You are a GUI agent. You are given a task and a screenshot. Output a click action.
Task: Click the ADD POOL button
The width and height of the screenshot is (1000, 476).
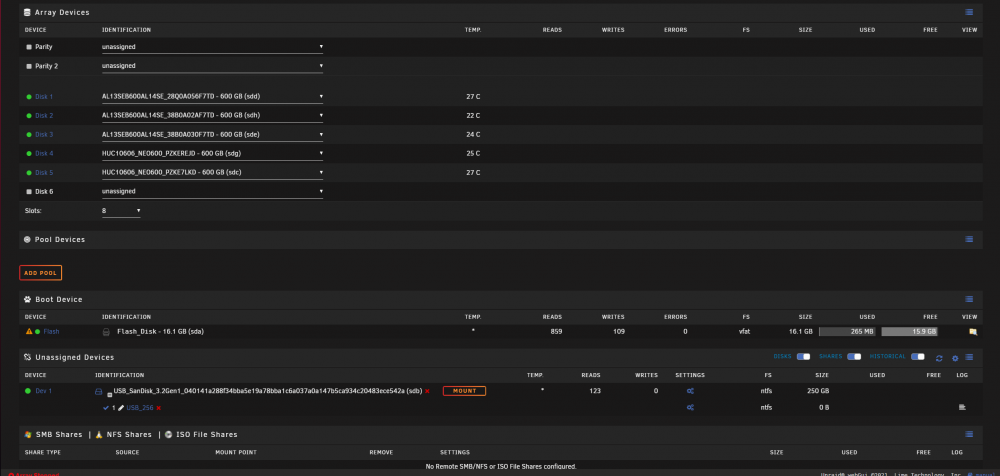pyautogui.click(x=40, y=273)
